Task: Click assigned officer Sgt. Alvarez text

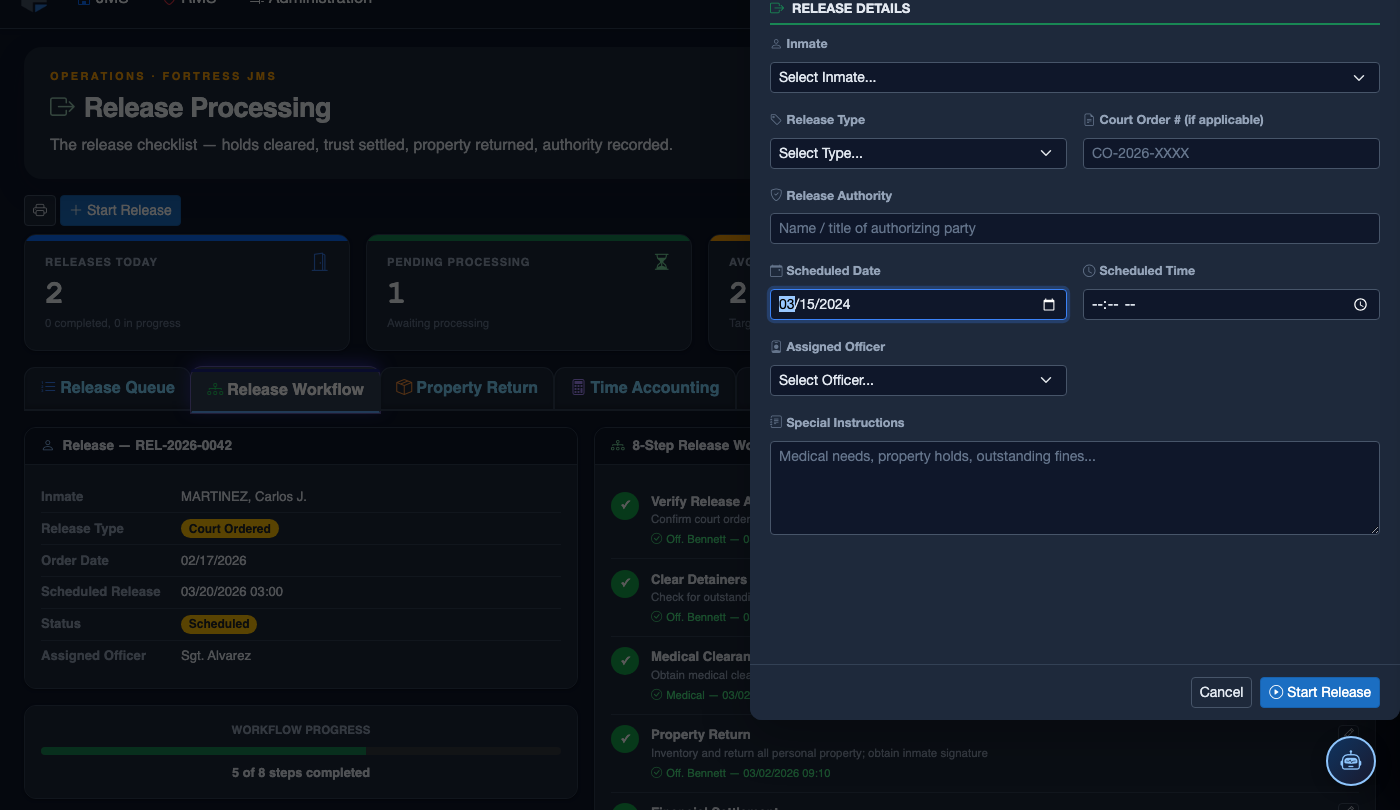Action: point(216,656)
